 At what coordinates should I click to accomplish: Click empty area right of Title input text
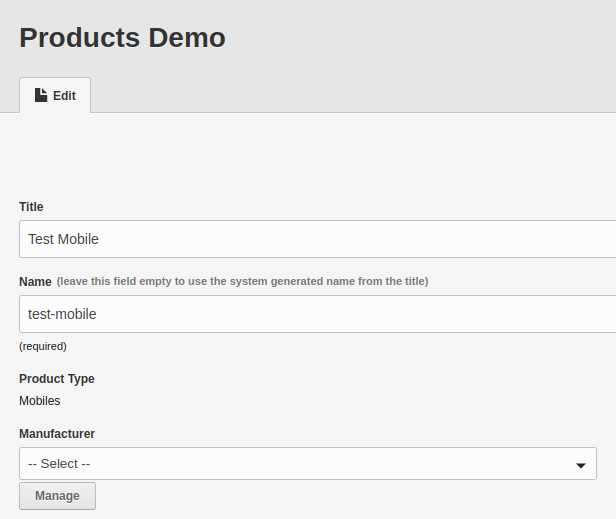[354, 239]
